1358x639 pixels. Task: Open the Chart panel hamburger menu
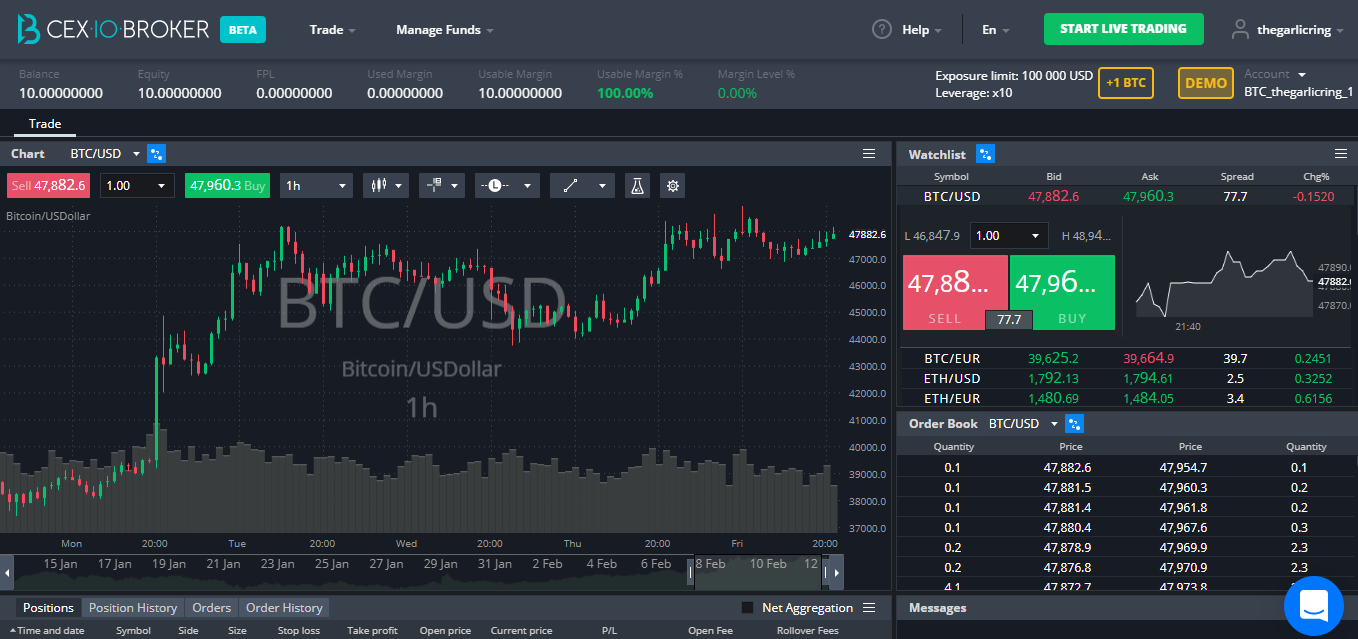869,154
